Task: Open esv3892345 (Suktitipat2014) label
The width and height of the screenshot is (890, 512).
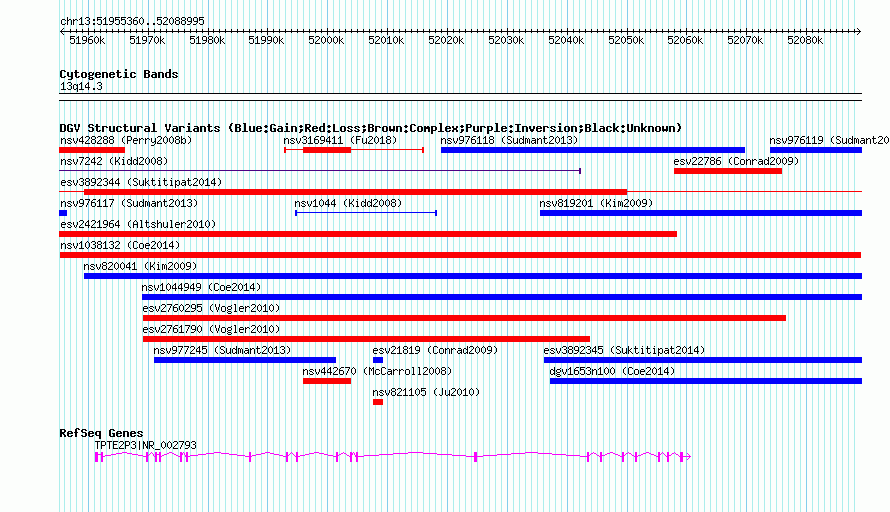Action: [624, 350]
